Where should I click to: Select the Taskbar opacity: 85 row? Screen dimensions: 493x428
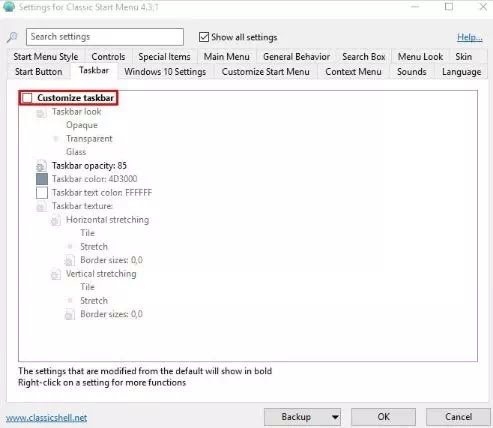pyautogui.click(x=89, y=166)
